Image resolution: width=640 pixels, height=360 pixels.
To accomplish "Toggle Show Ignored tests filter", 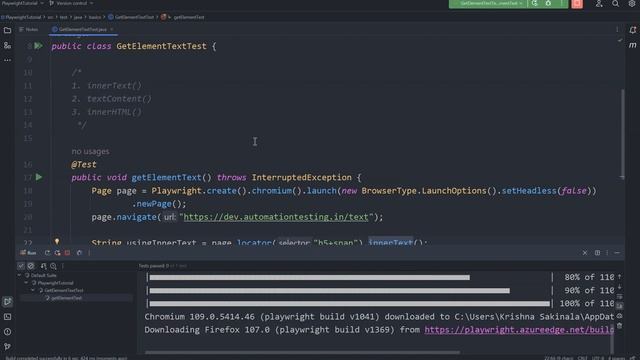I will 31,266.
